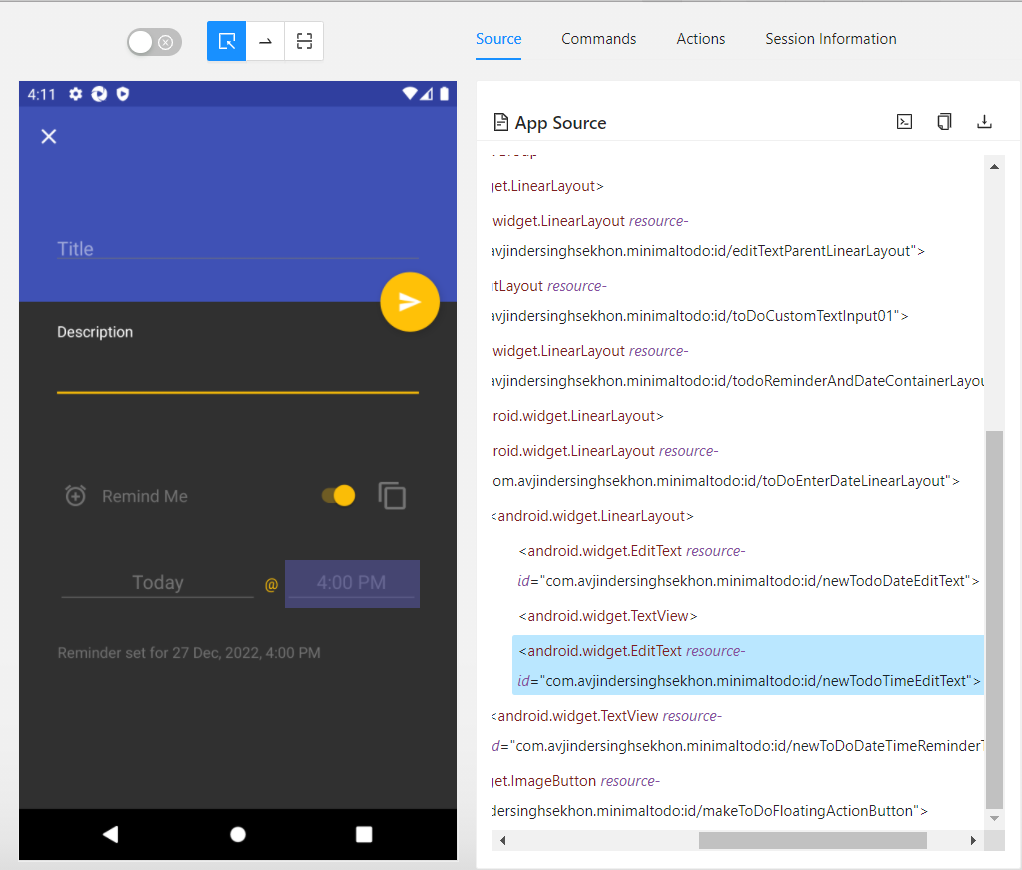Switch to the Commands tab
This screenshot has height=870, width=1022.
click(x=598, y=39)
